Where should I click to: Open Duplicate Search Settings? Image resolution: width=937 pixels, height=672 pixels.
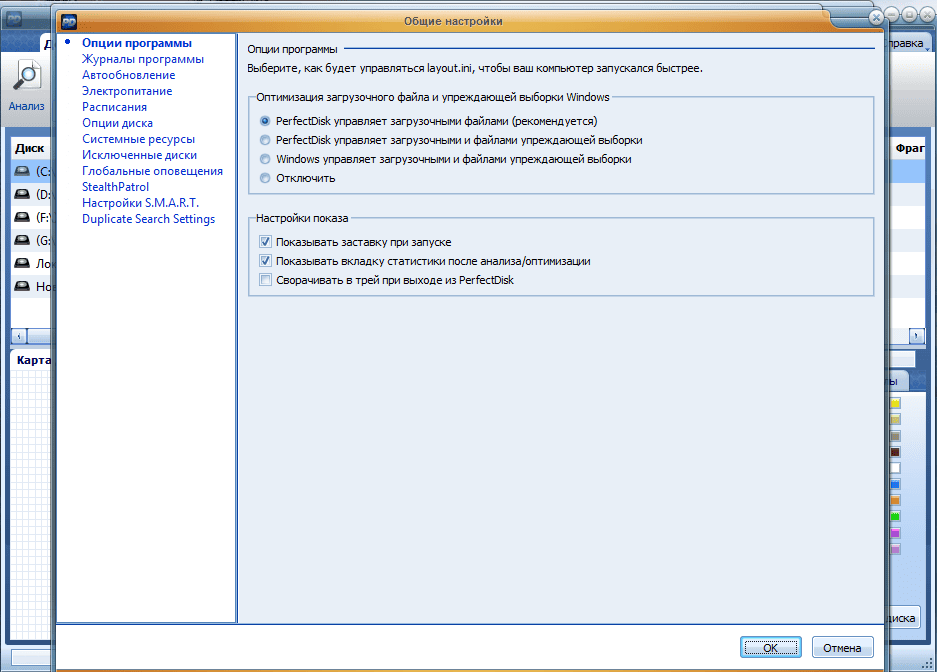click(148, 219)
